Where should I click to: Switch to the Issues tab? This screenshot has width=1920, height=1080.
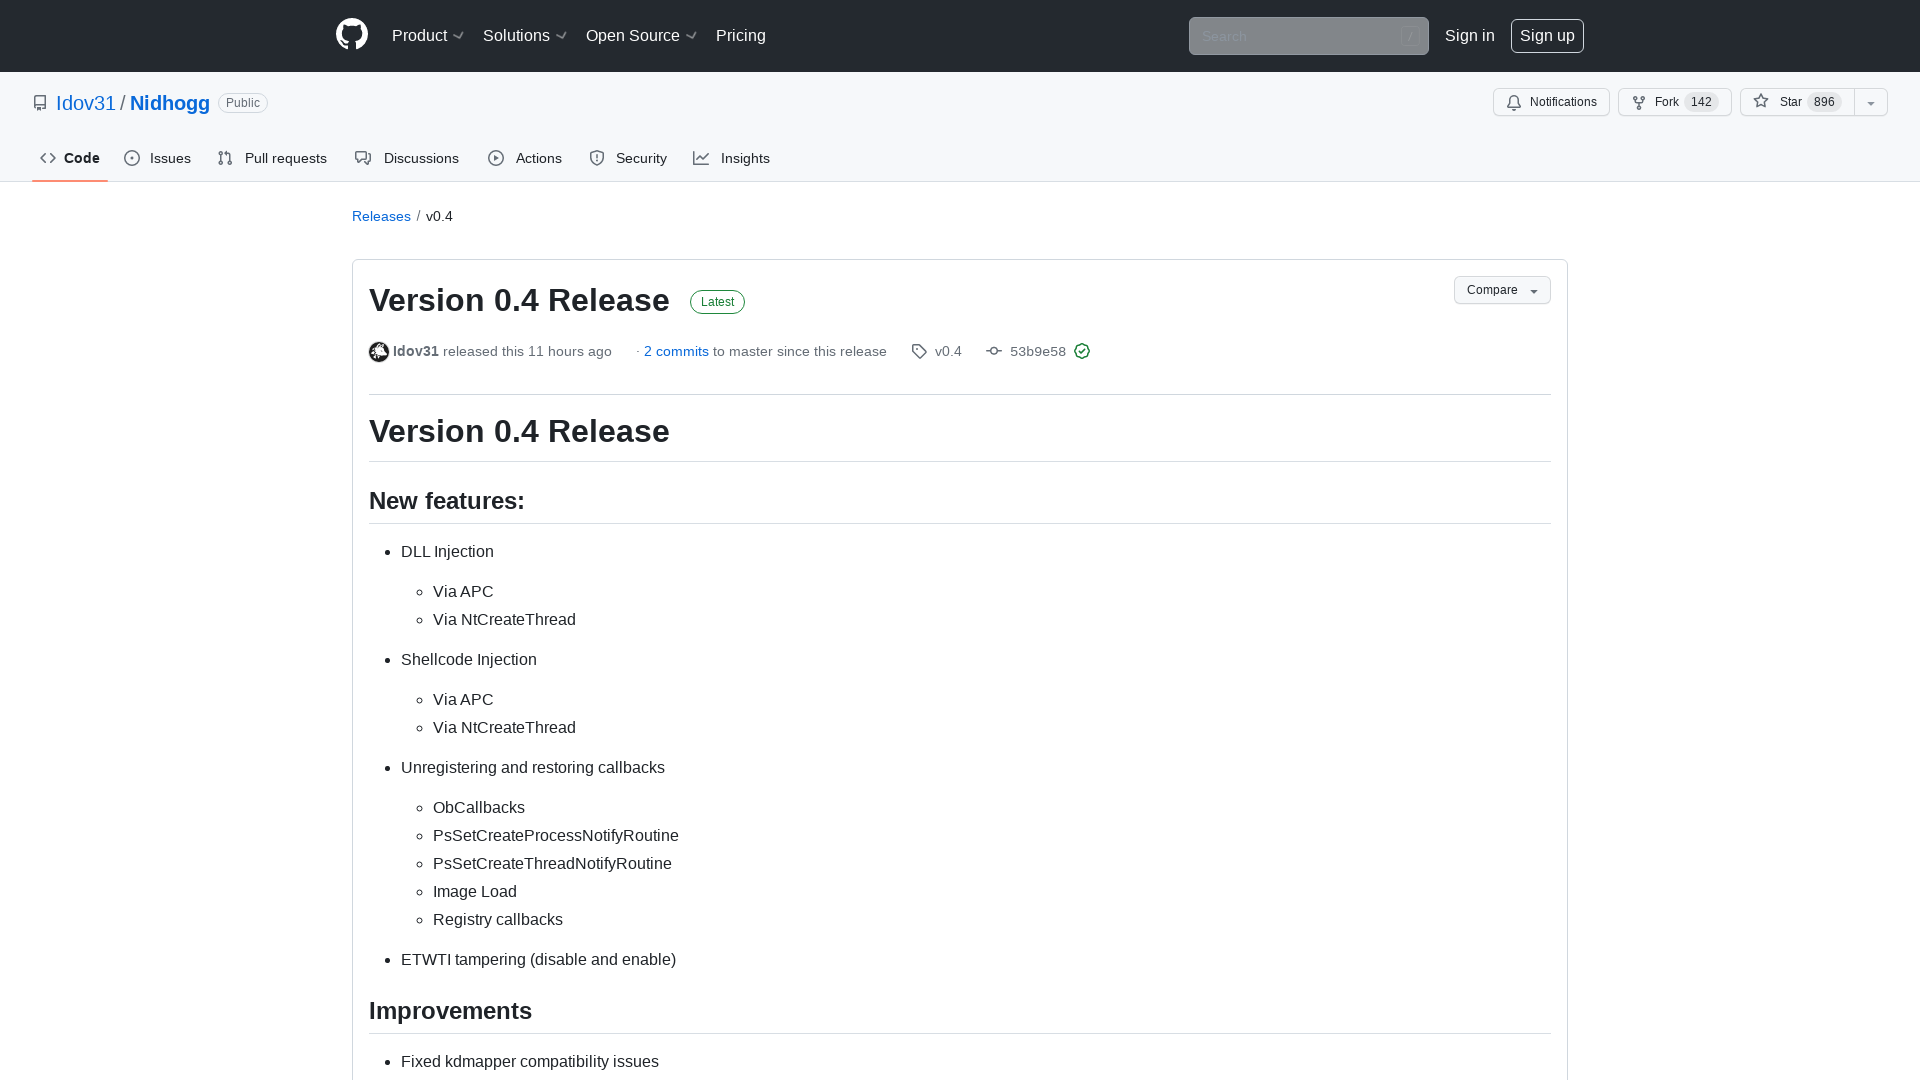coord(158,158)
